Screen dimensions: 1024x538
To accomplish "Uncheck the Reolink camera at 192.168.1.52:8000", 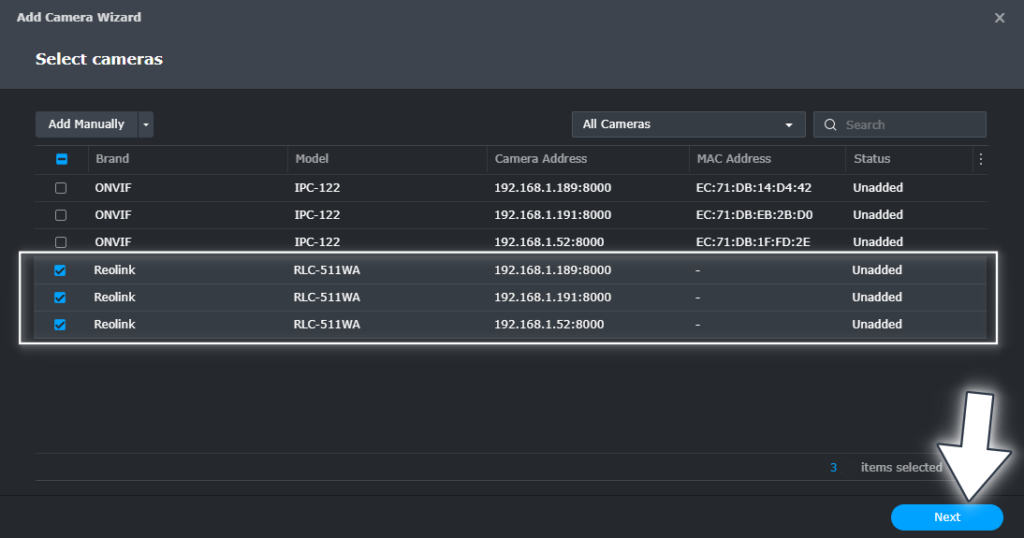I will point(60,324).
